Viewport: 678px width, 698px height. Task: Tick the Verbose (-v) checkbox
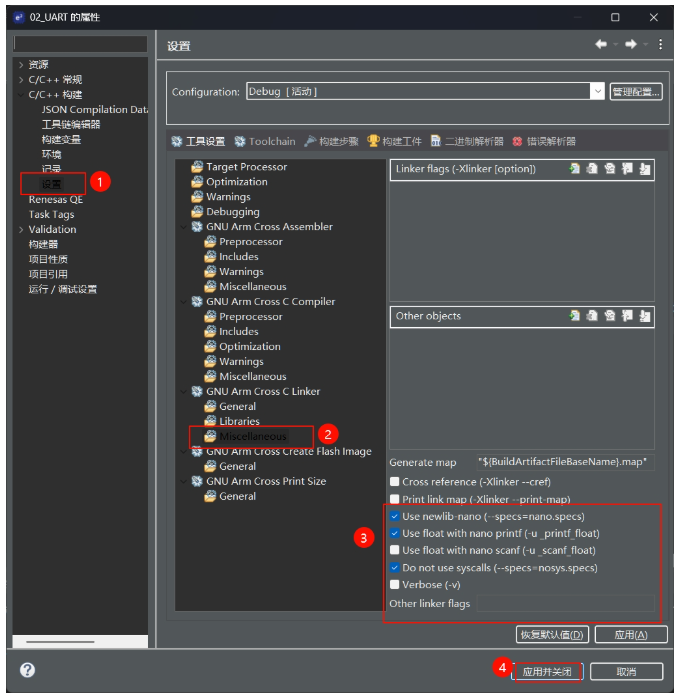tap(394, 584)
